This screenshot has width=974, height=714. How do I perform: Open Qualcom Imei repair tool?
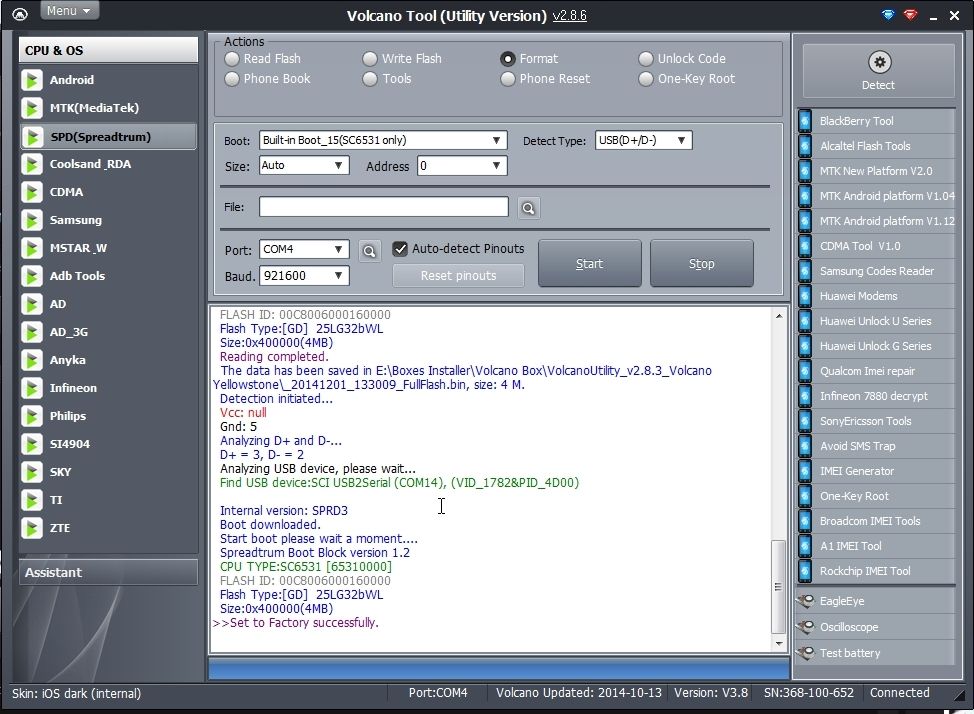point(876,371)
